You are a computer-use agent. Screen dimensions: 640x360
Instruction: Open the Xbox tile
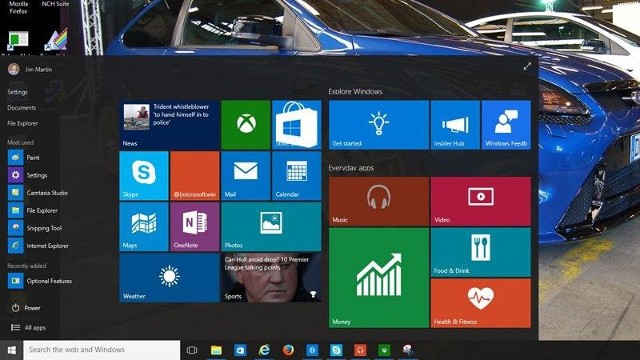(x=246, y=124)
